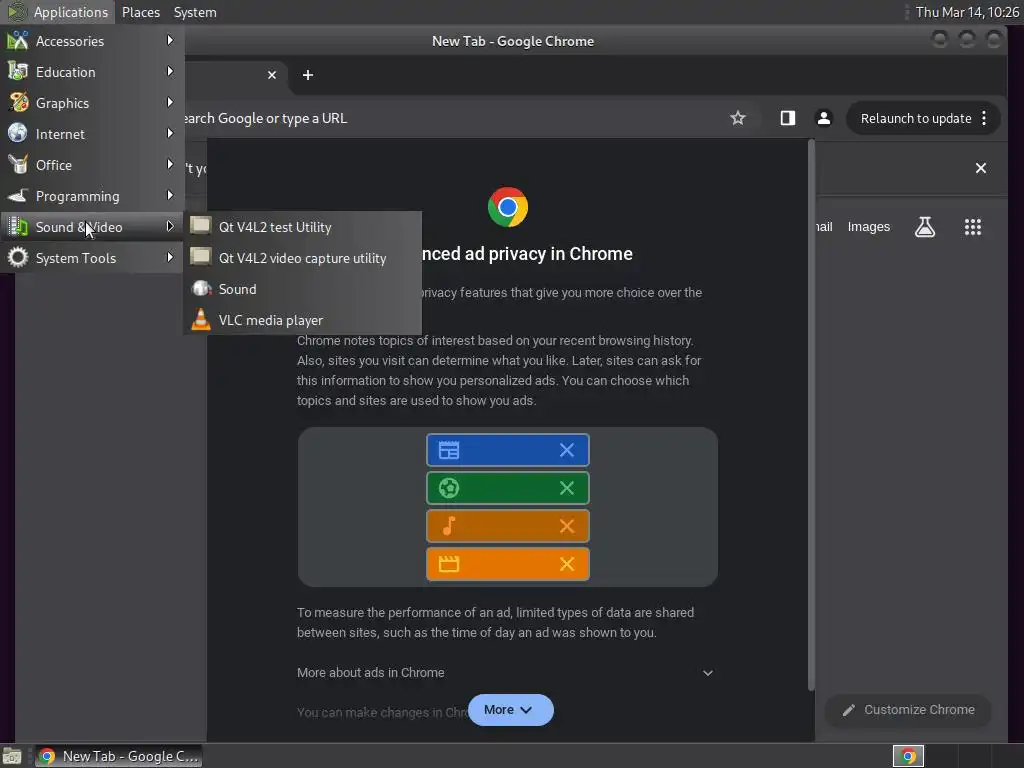Open the Accessories submenu
This screenshot has height=768, width=1024.
[x=92, y=41]
